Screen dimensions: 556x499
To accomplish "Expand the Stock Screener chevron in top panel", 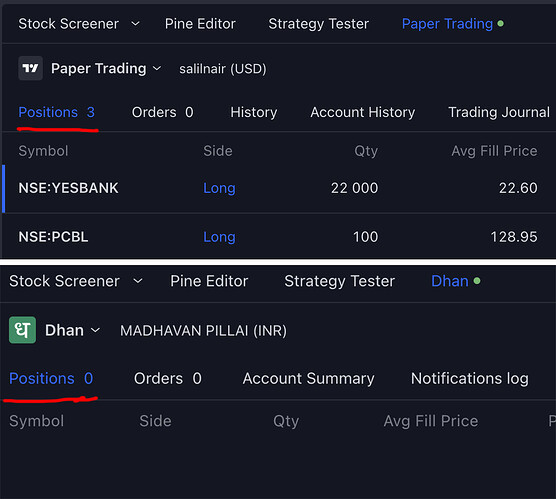I will click(x=135, y=24).
